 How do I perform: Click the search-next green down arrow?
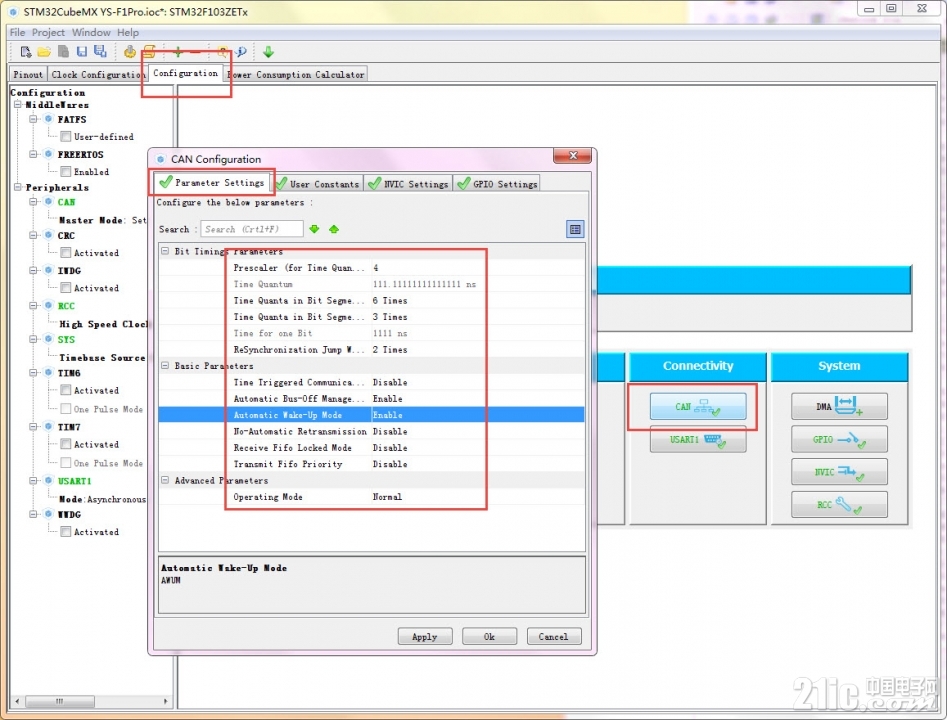(314, 229)
